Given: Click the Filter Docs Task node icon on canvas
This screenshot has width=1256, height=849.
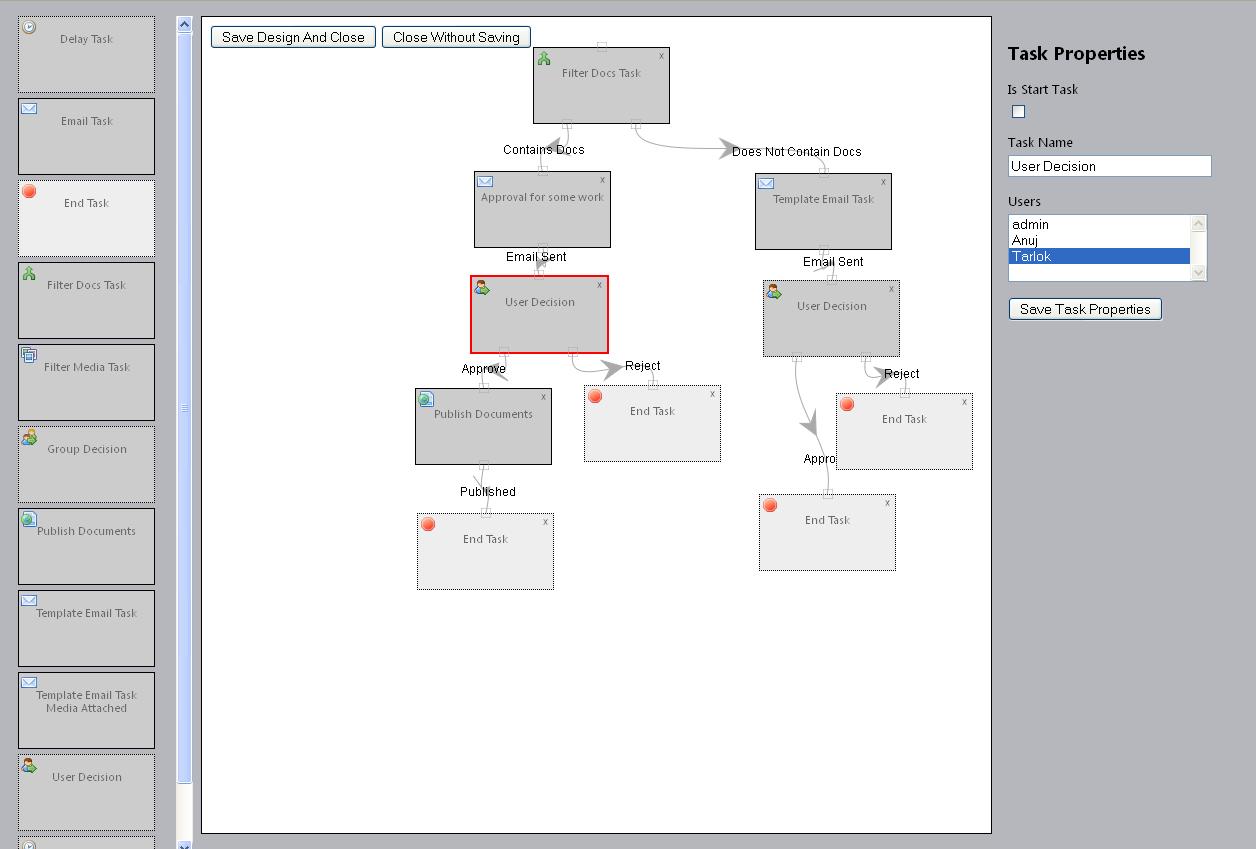Looking at the screenshot, I should pyautogui.click(x=544, y=59).
